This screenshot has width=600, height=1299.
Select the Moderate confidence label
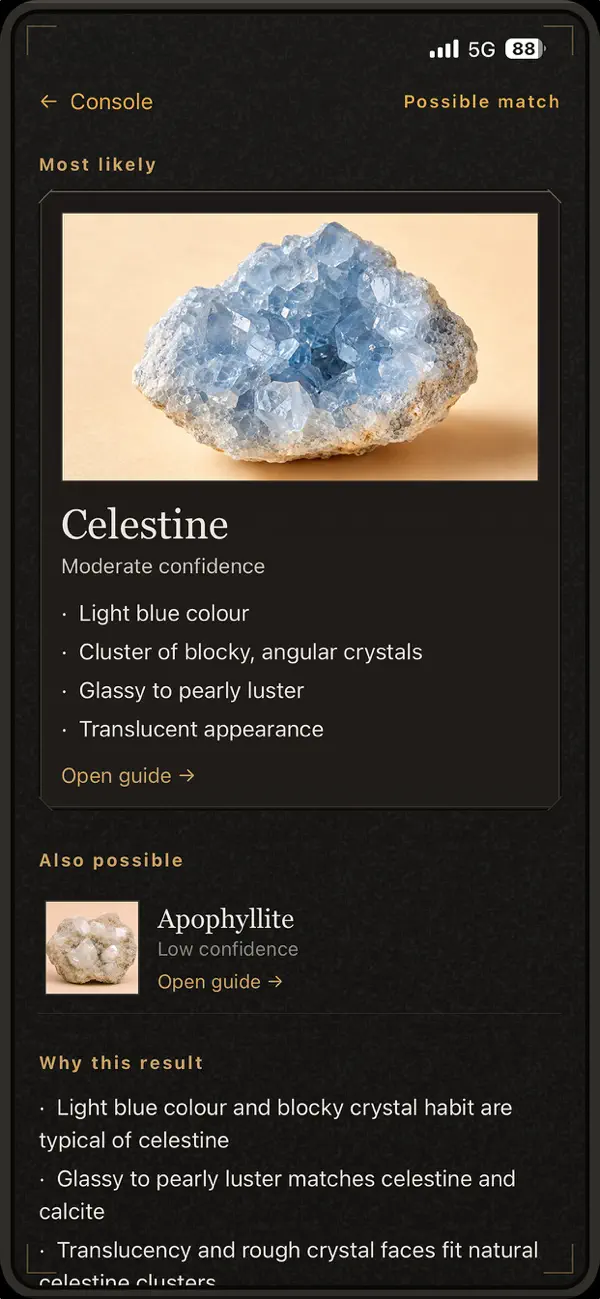click(163, 566)
